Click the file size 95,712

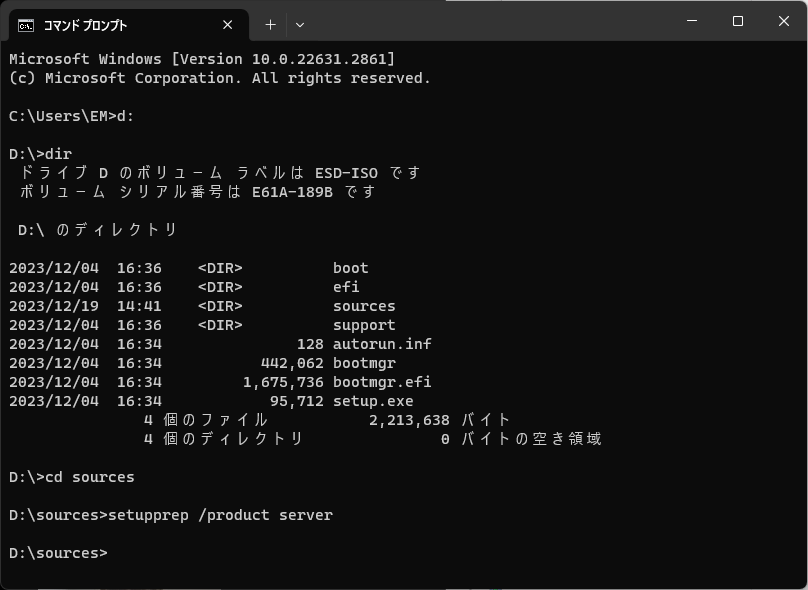[297, 401]
